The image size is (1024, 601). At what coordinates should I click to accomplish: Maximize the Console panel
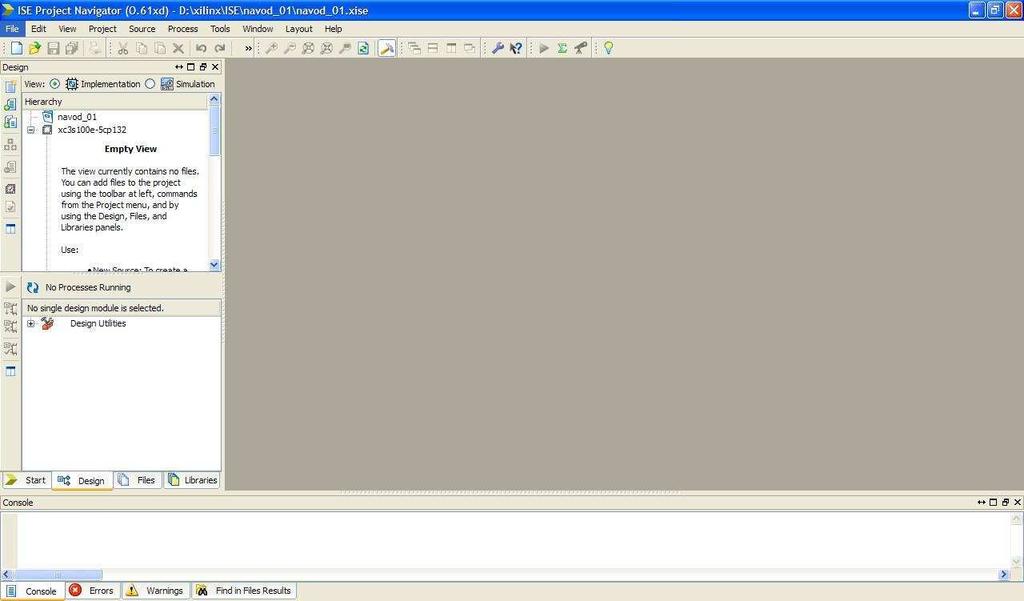(993, 502)
